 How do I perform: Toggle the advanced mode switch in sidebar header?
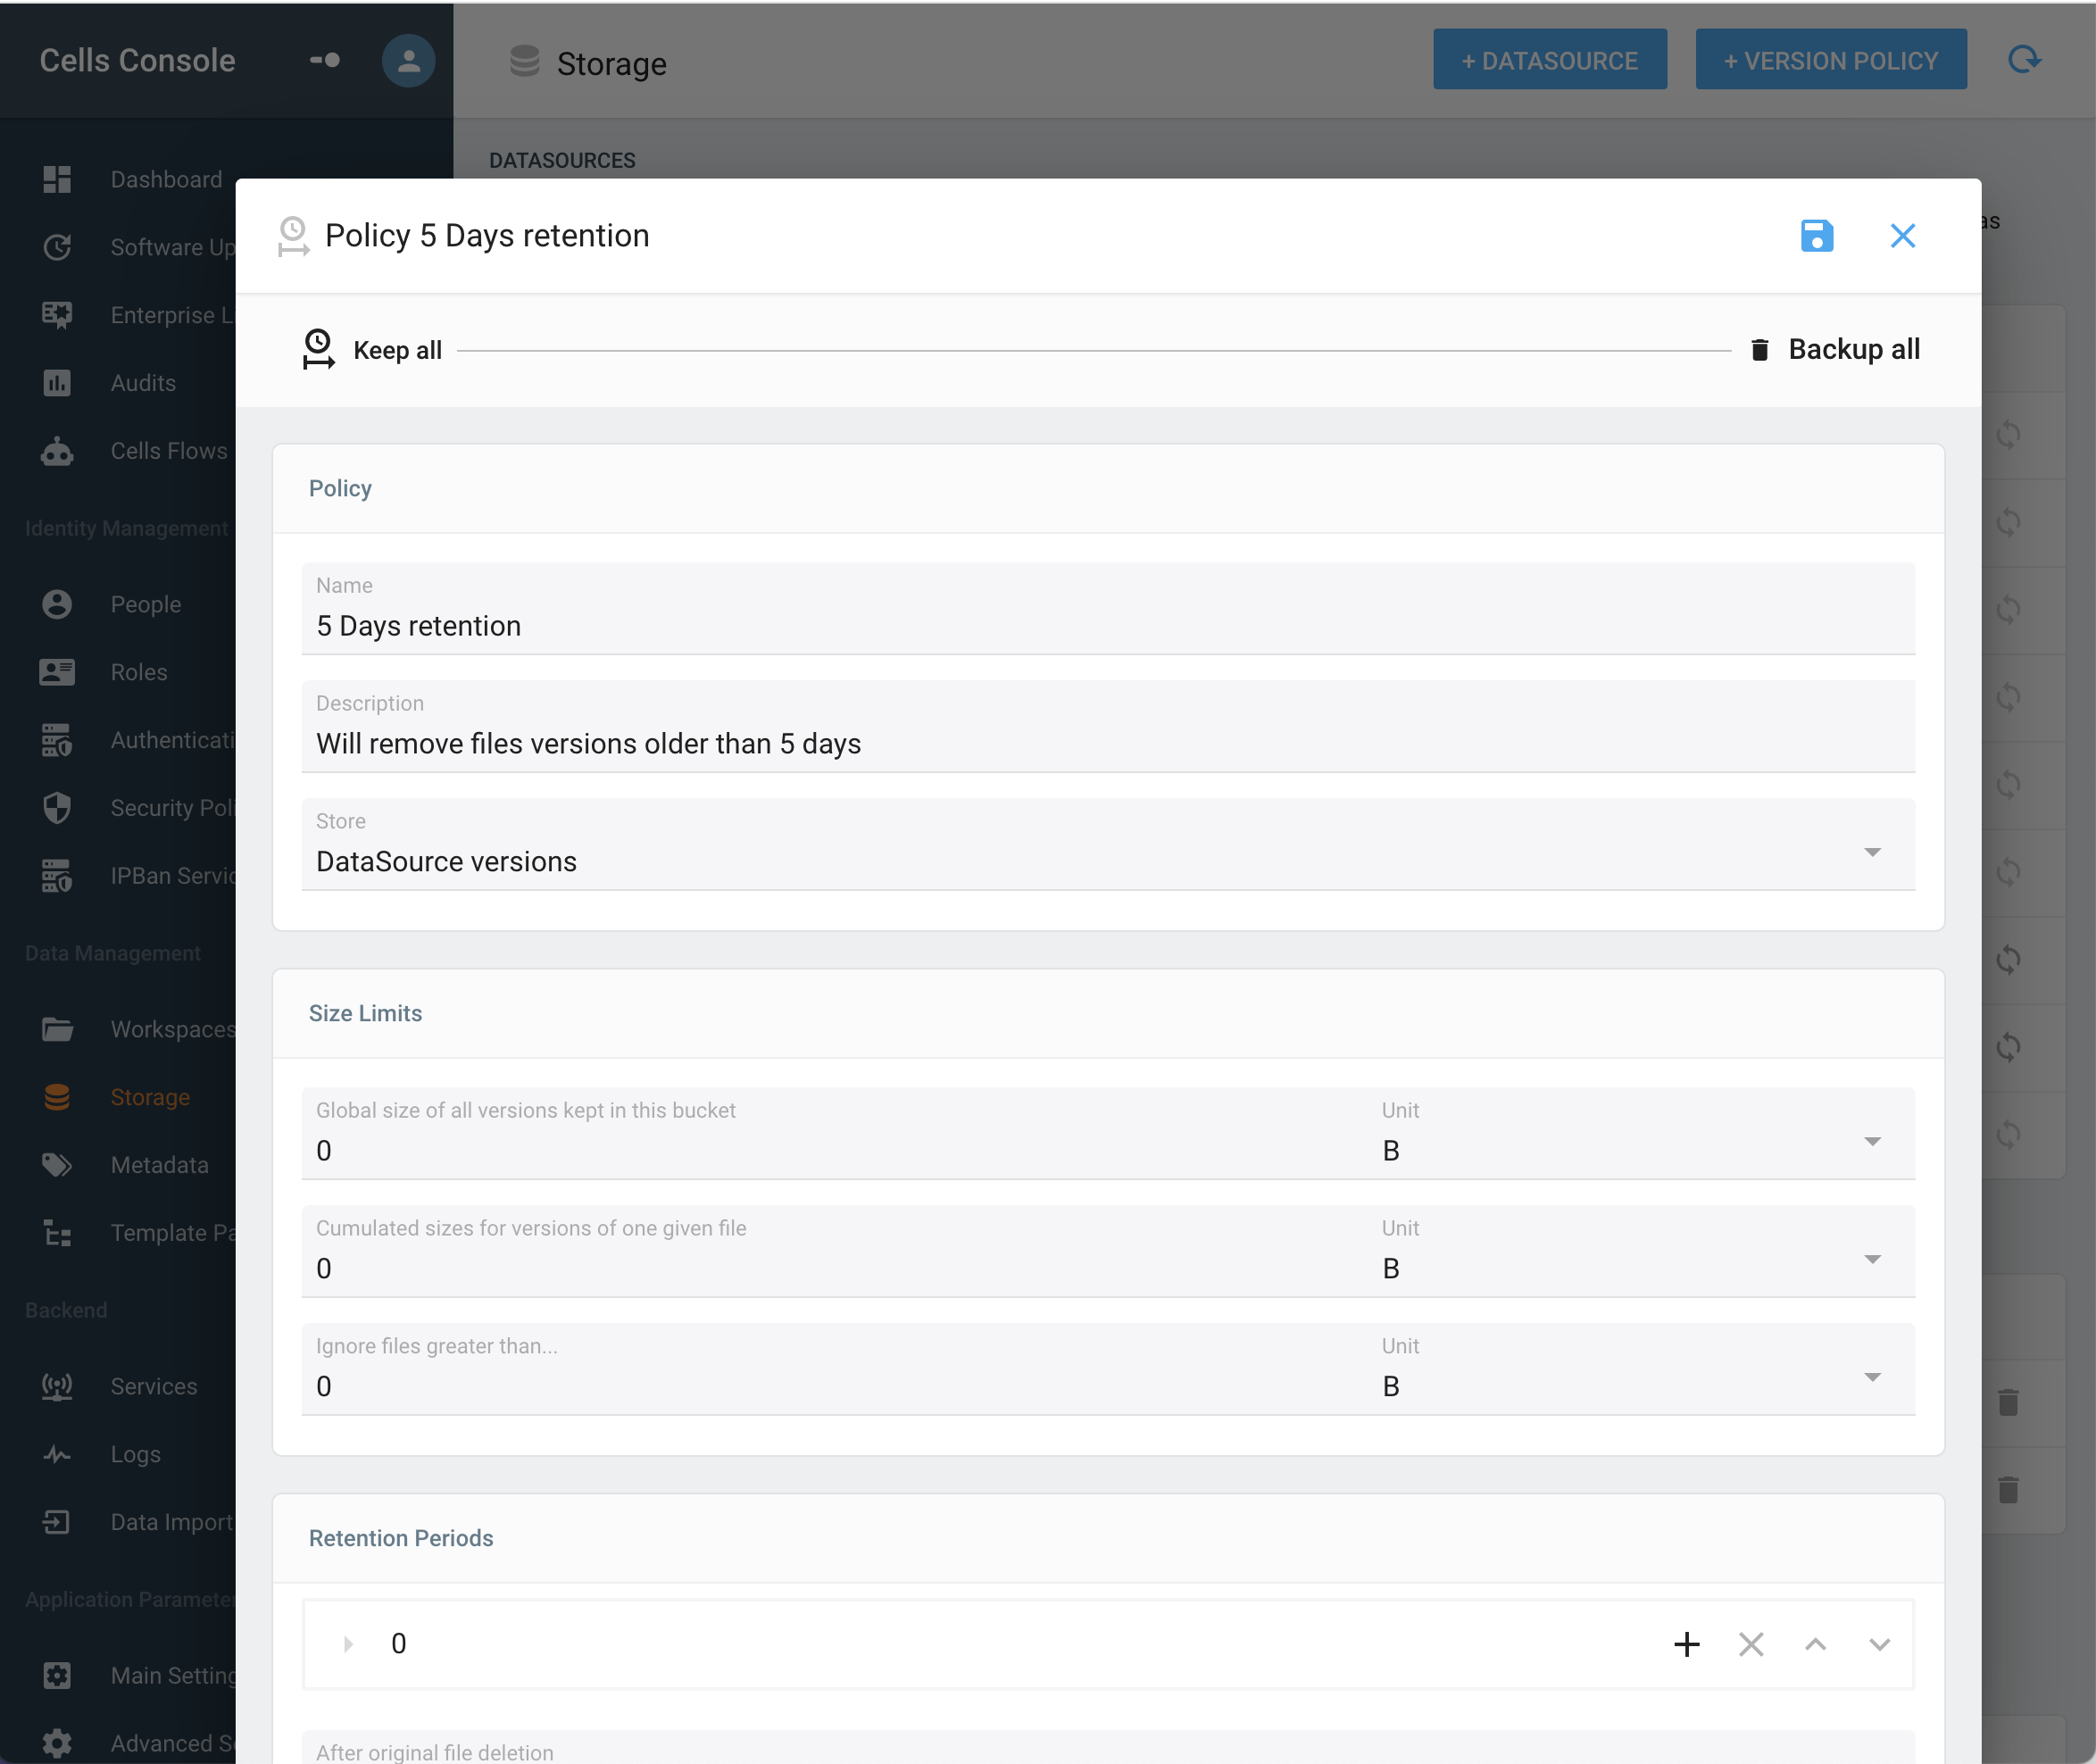coord(325,60)
